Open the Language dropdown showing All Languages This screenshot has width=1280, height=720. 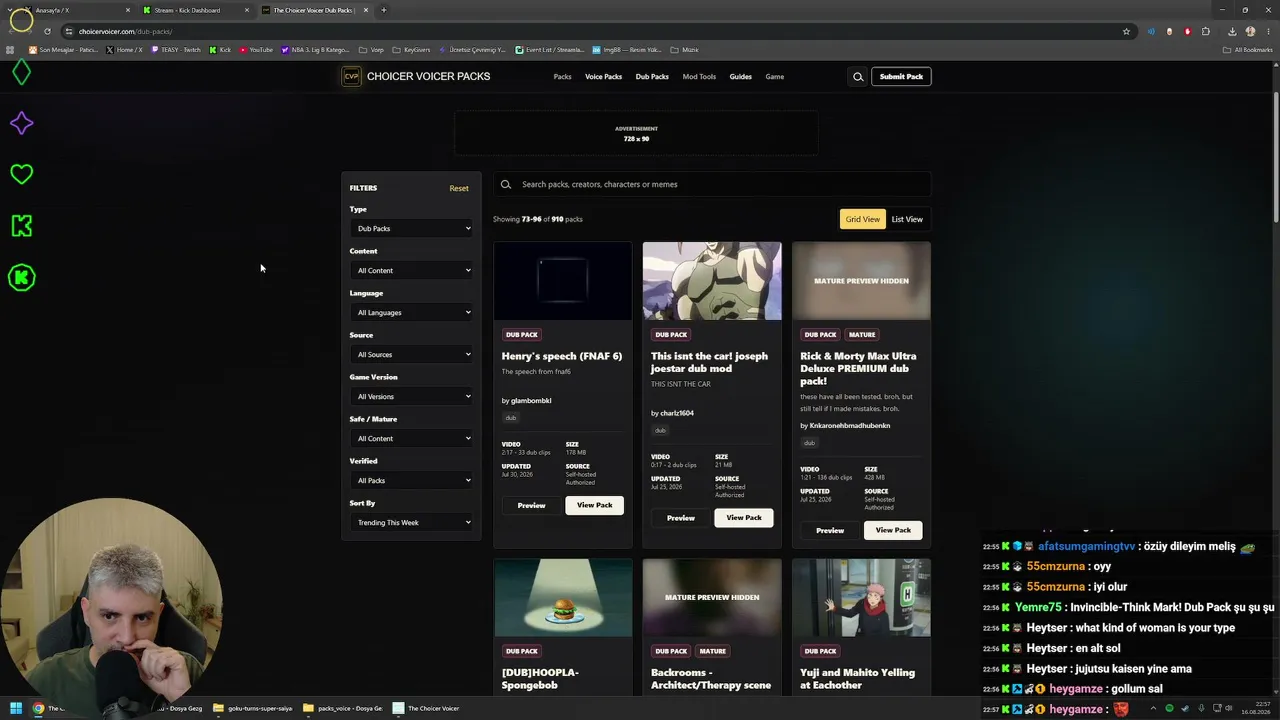click(412, 313)
